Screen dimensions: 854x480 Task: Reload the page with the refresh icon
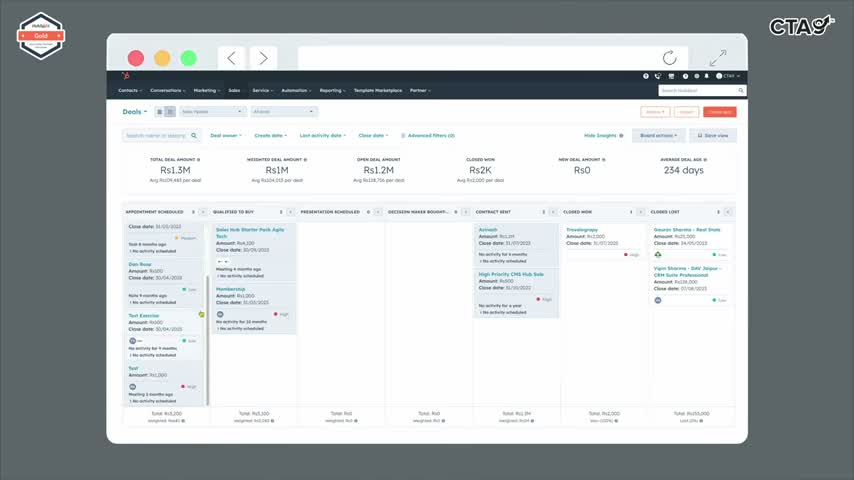click(669, 57)
